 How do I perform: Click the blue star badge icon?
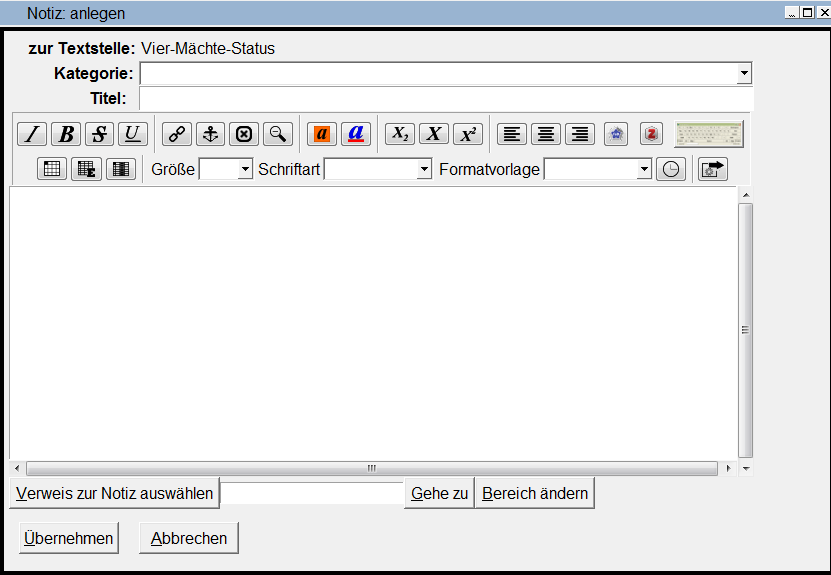616,134
